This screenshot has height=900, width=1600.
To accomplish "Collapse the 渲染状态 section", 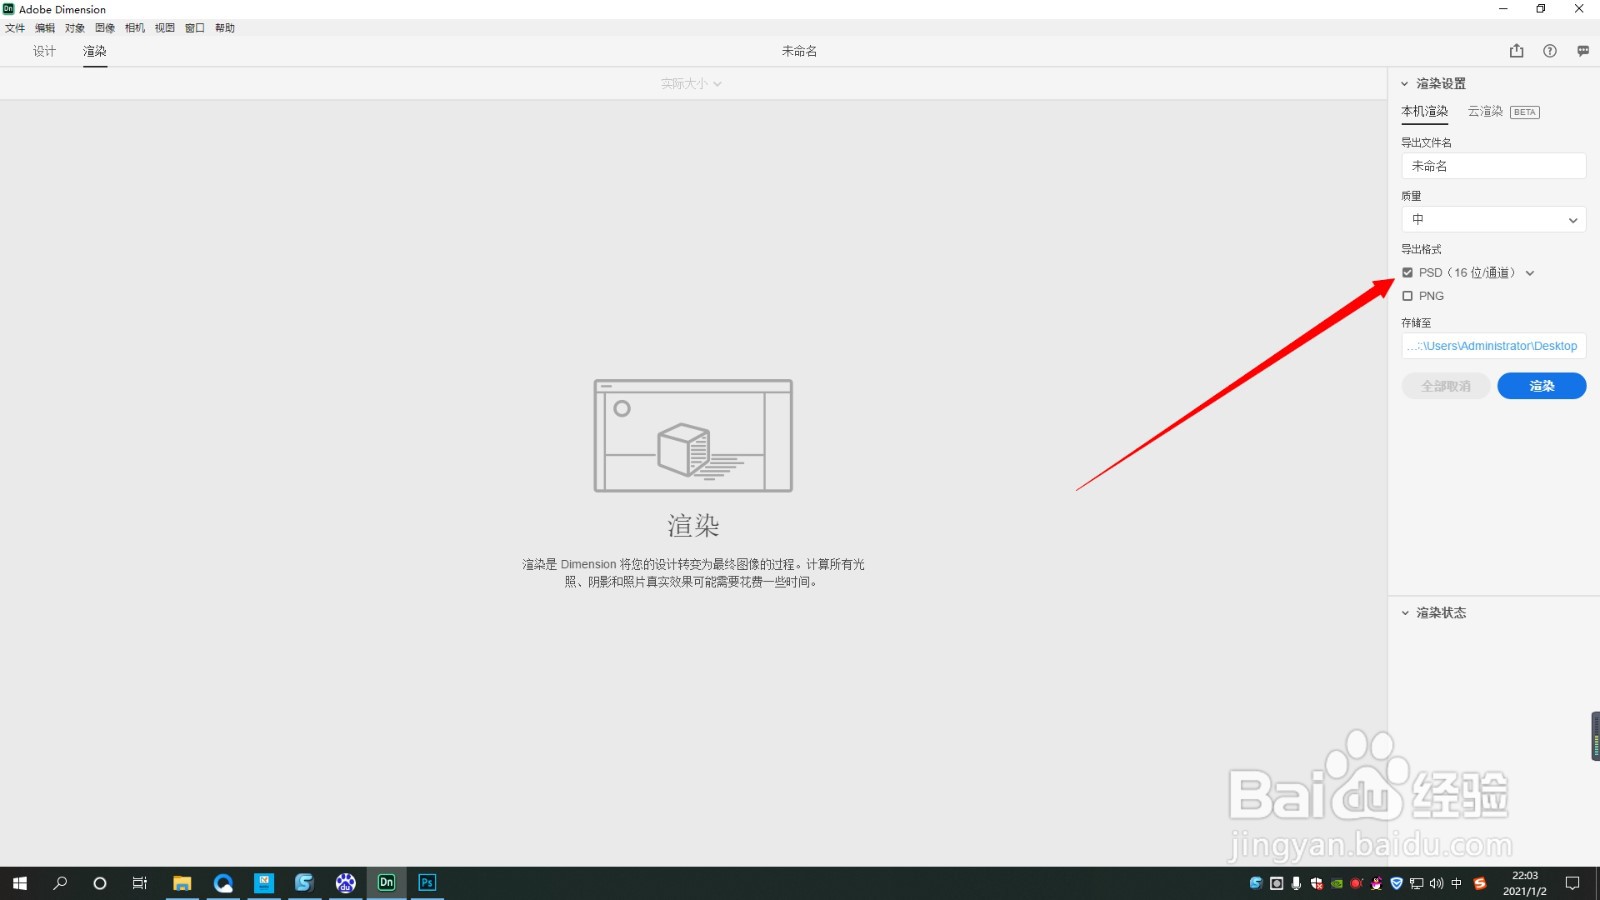I will pos(1405,613).
